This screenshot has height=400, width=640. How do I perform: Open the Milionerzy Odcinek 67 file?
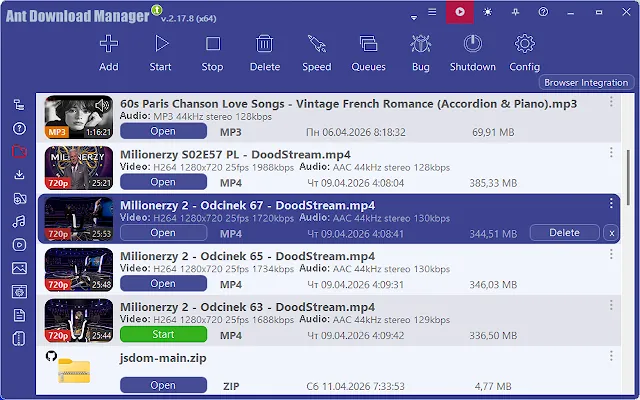[x=163, y=233]
